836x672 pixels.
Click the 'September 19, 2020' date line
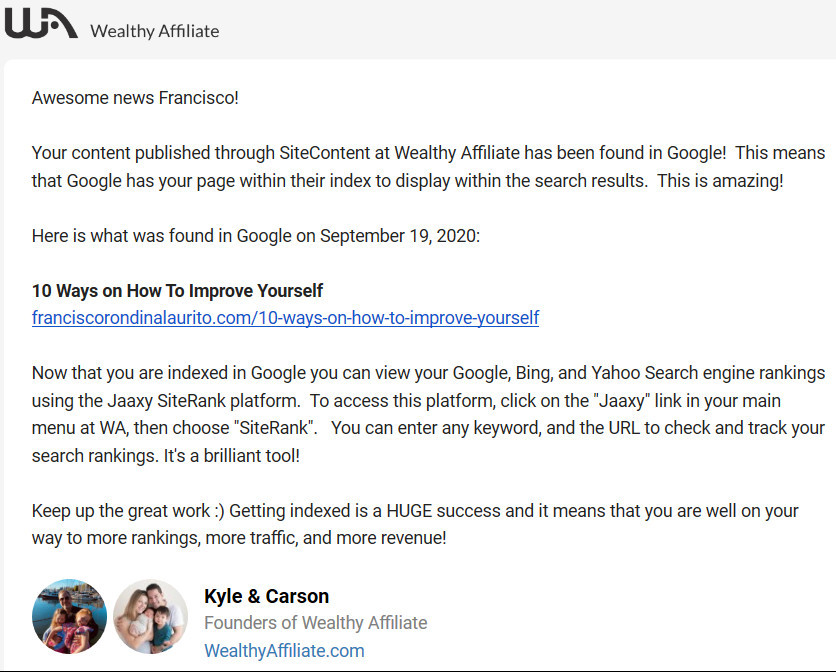[256, 236]
